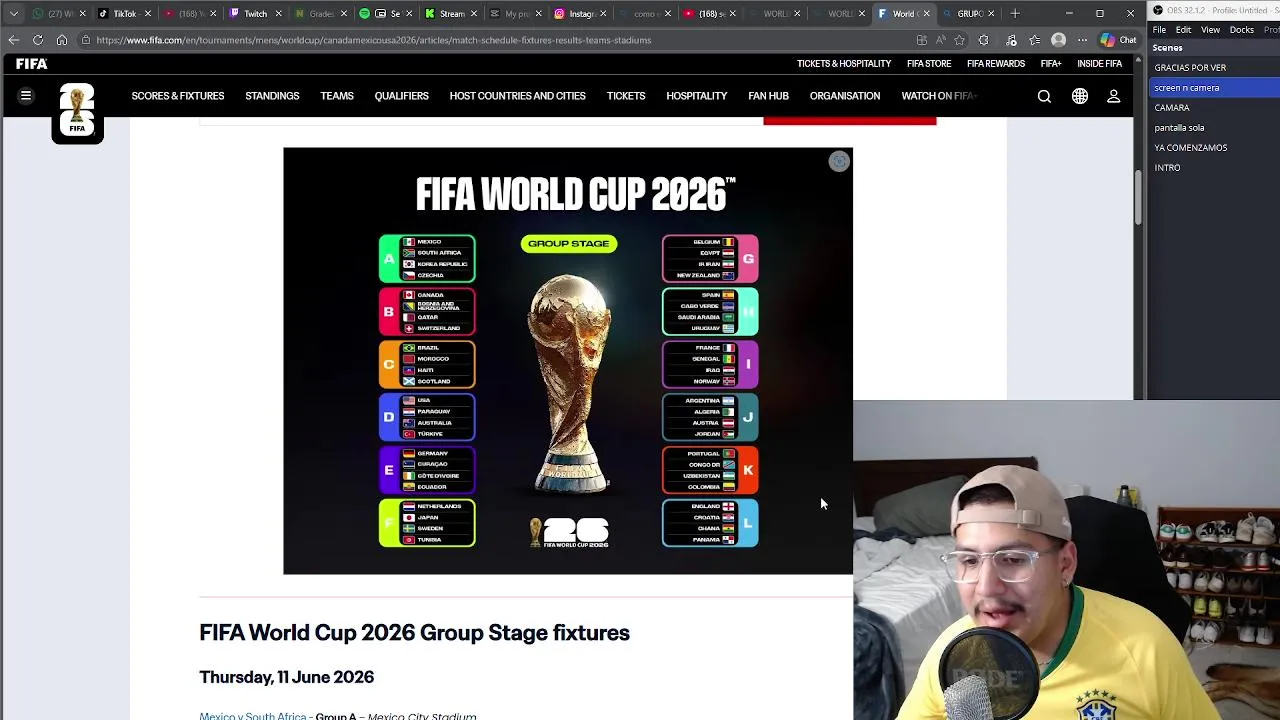Image resolution: width=1280 pixels, height=720 pixels.
Task: Click the World Cup 2026 group stage image
Action: click(x=568, y=361)
